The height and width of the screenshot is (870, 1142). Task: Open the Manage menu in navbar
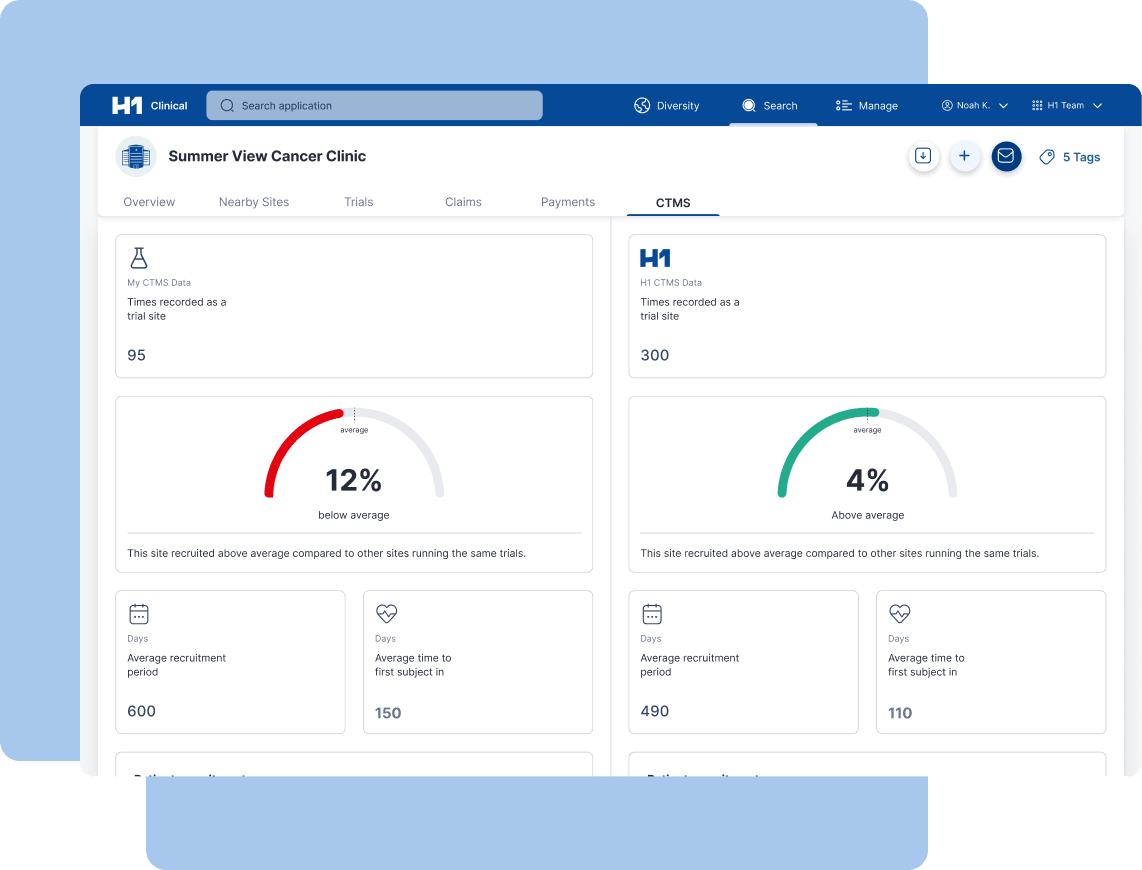867,106
